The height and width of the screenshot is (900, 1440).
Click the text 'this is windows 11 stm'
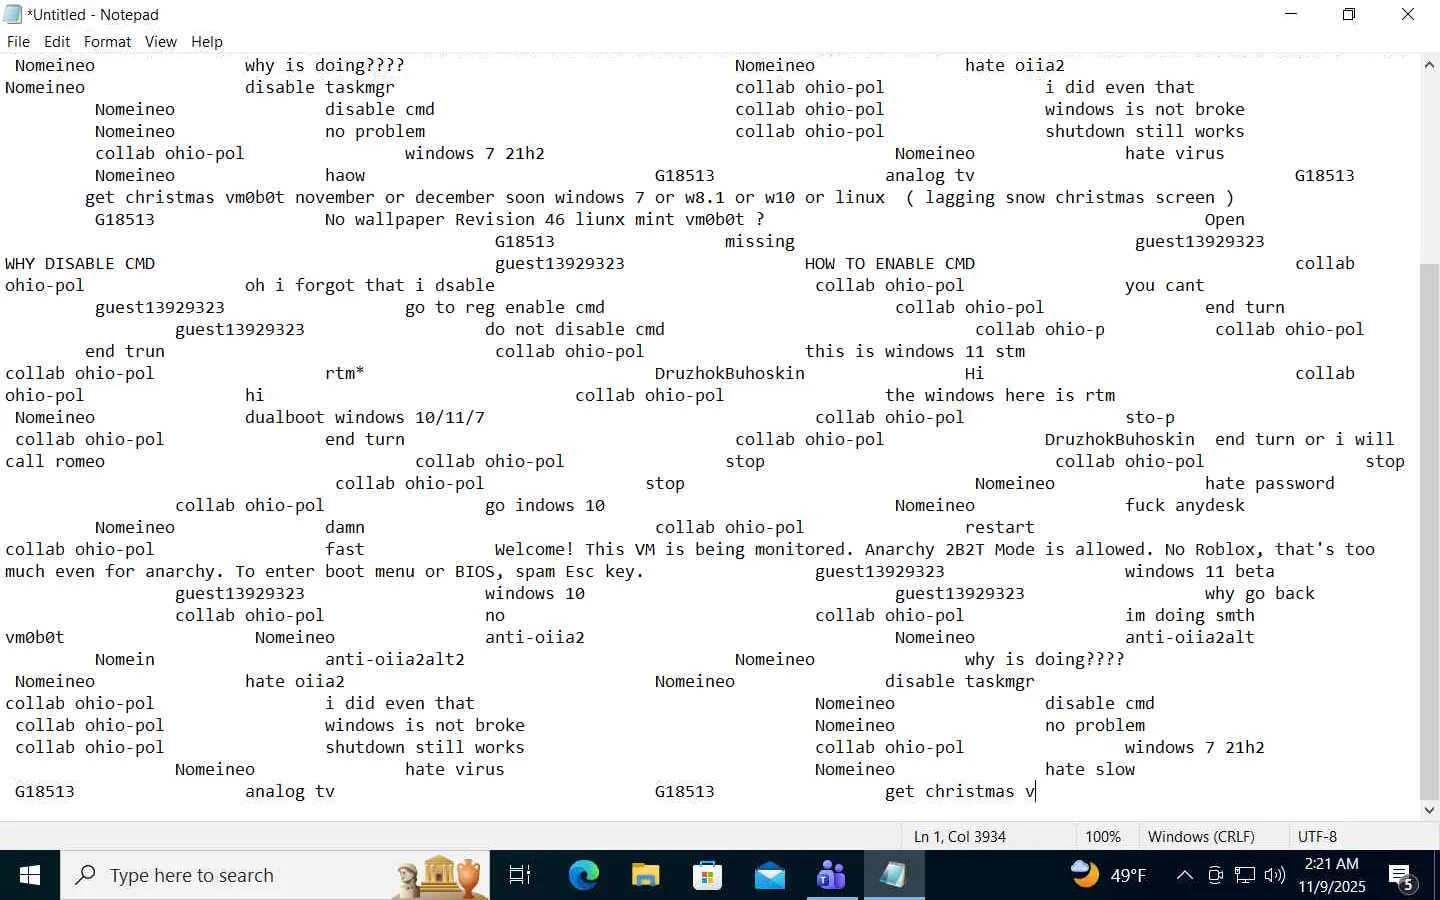click(915, 352)
